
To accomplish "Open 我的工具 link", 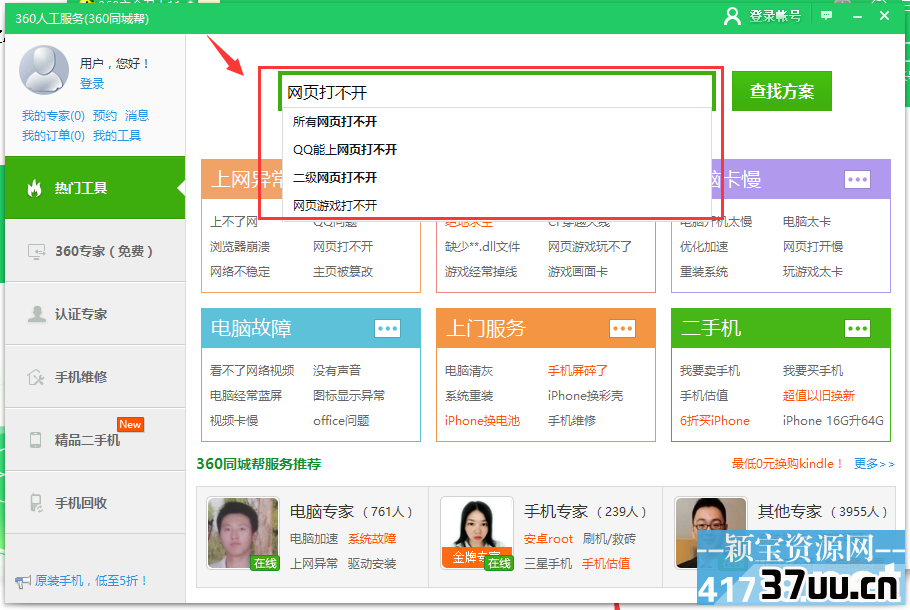I will [x=117, y=136].
